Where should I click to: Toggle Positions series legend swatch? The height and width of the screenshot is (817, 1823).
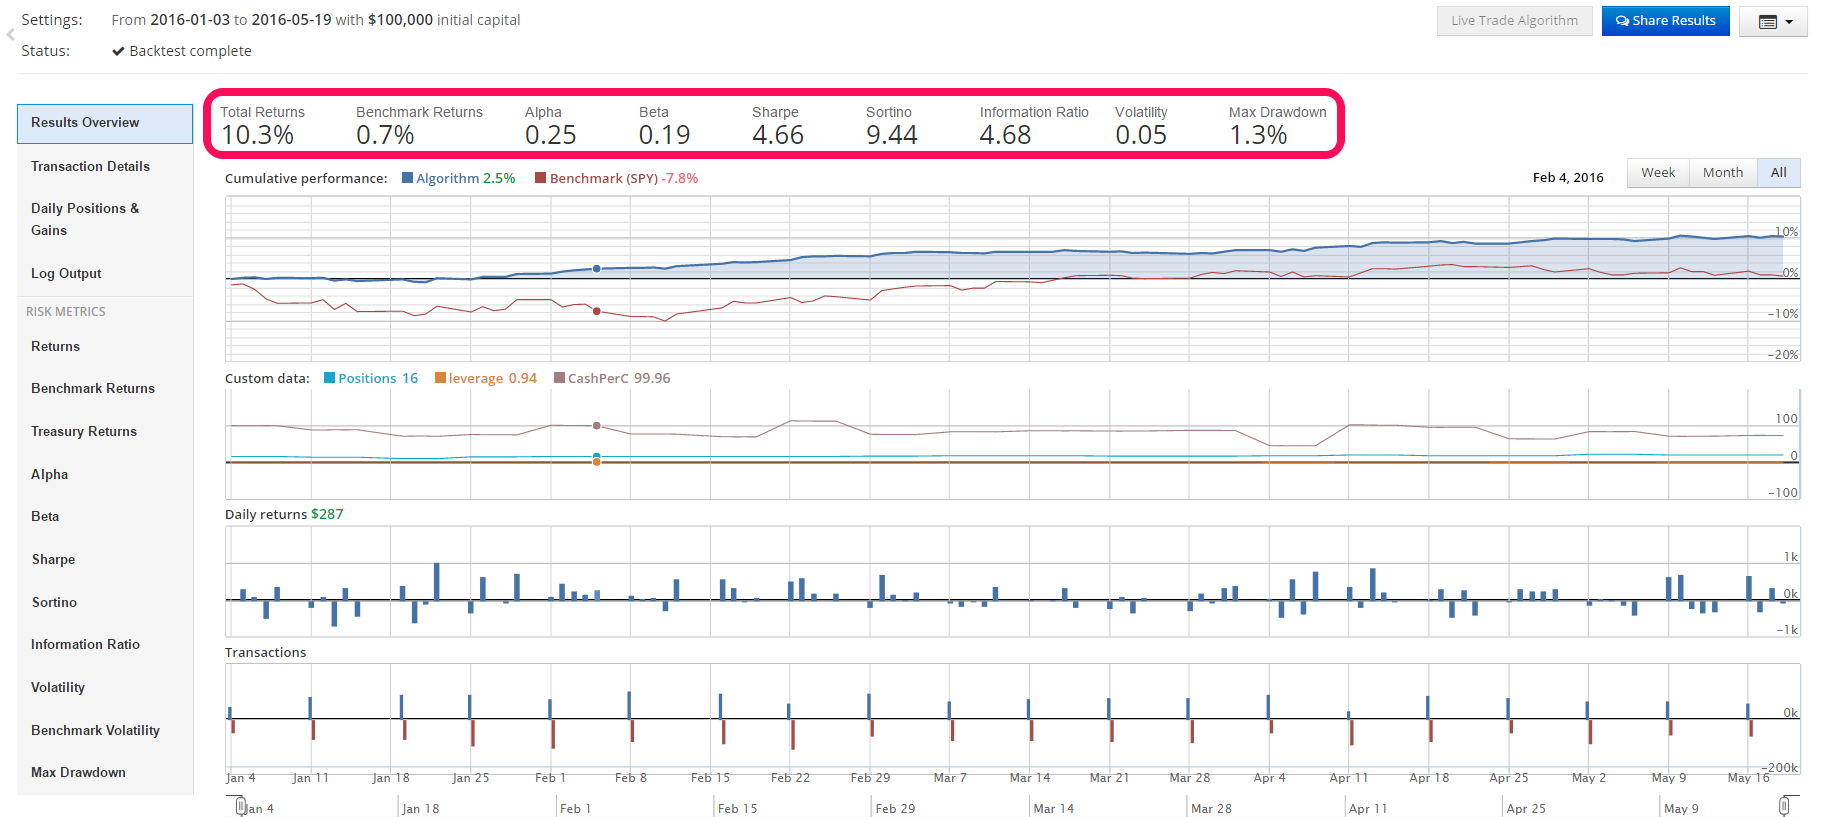click(329, 378)
